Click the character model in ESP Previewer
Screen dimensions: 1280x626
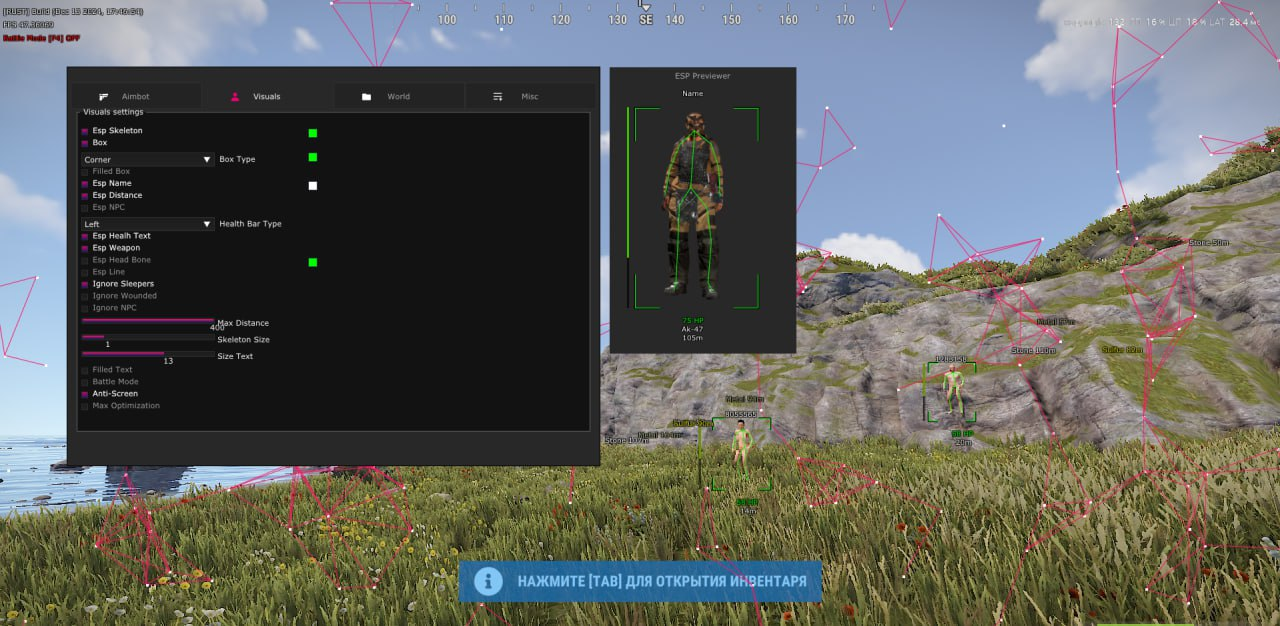click(693, 205)
